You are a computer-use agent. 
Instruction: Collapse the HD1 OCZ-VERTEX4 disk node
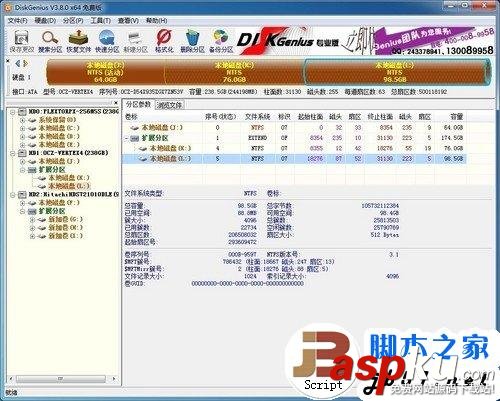pos(13,153)
